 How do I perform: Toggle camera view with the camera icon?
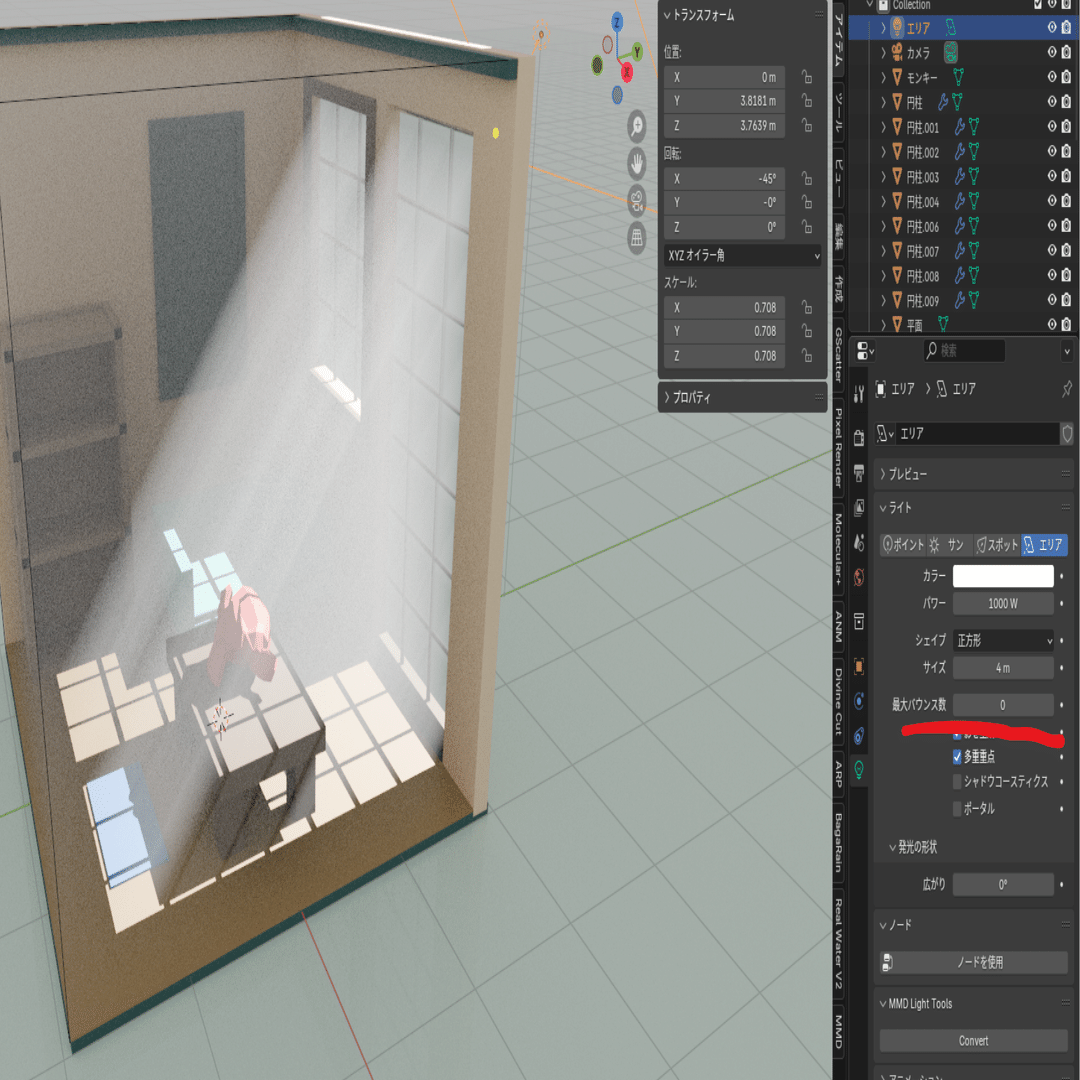click(x=636, y=201)
